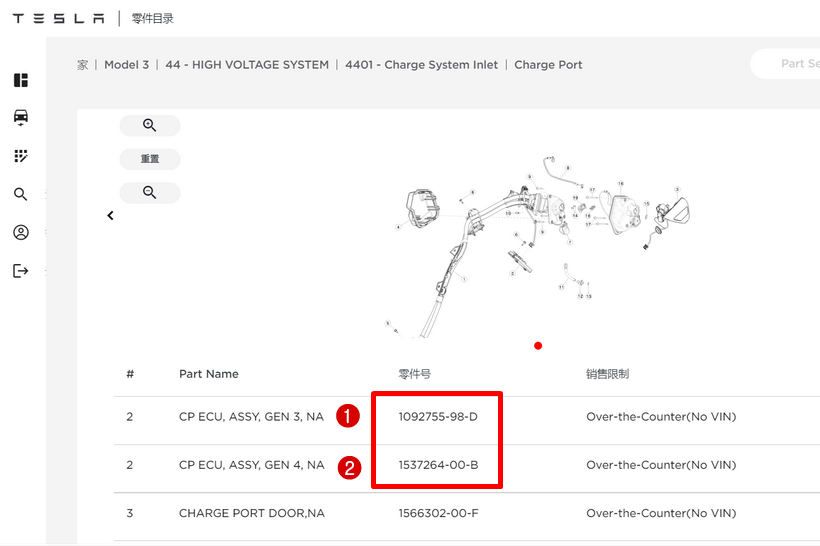Open 4401 - Charge System Inlet breadcrumb
820x546 pixels.
click(x=421, y=65)
